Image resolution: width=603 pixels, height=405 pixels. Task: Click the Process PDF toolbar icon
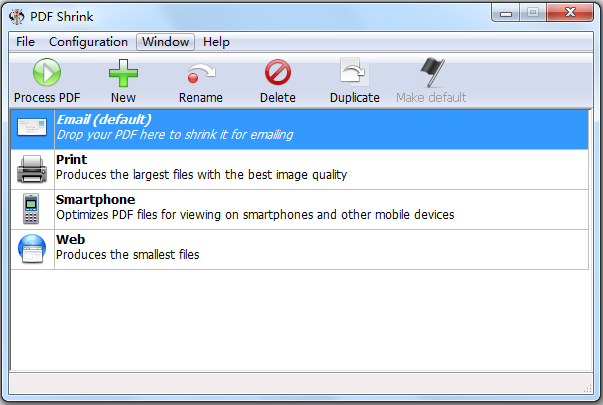pyautogui.click(x=46, y=73)
